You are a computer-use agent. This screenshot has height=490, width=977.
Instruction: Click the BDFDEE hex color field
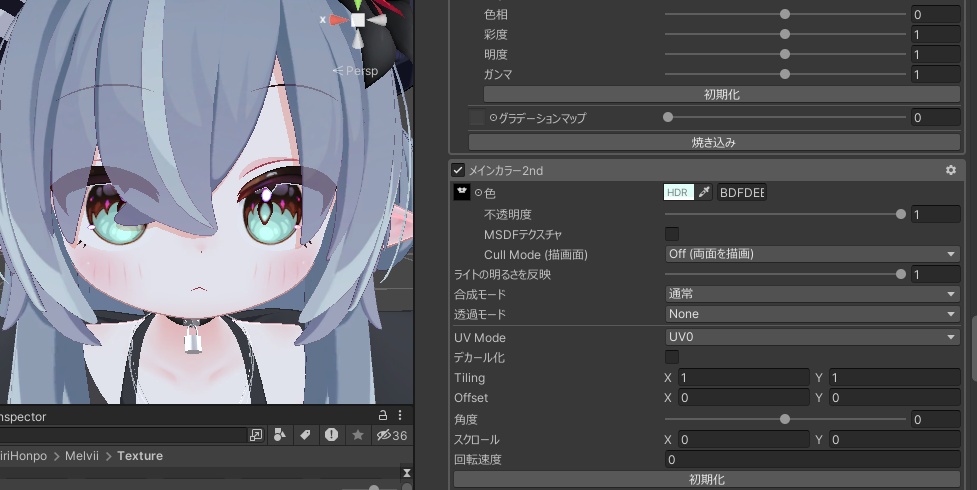[x=741, y=192]
